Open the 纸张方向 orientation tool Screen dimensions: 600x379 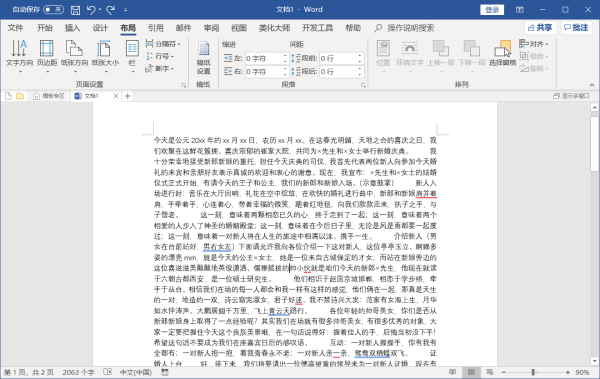coord(74,56)
